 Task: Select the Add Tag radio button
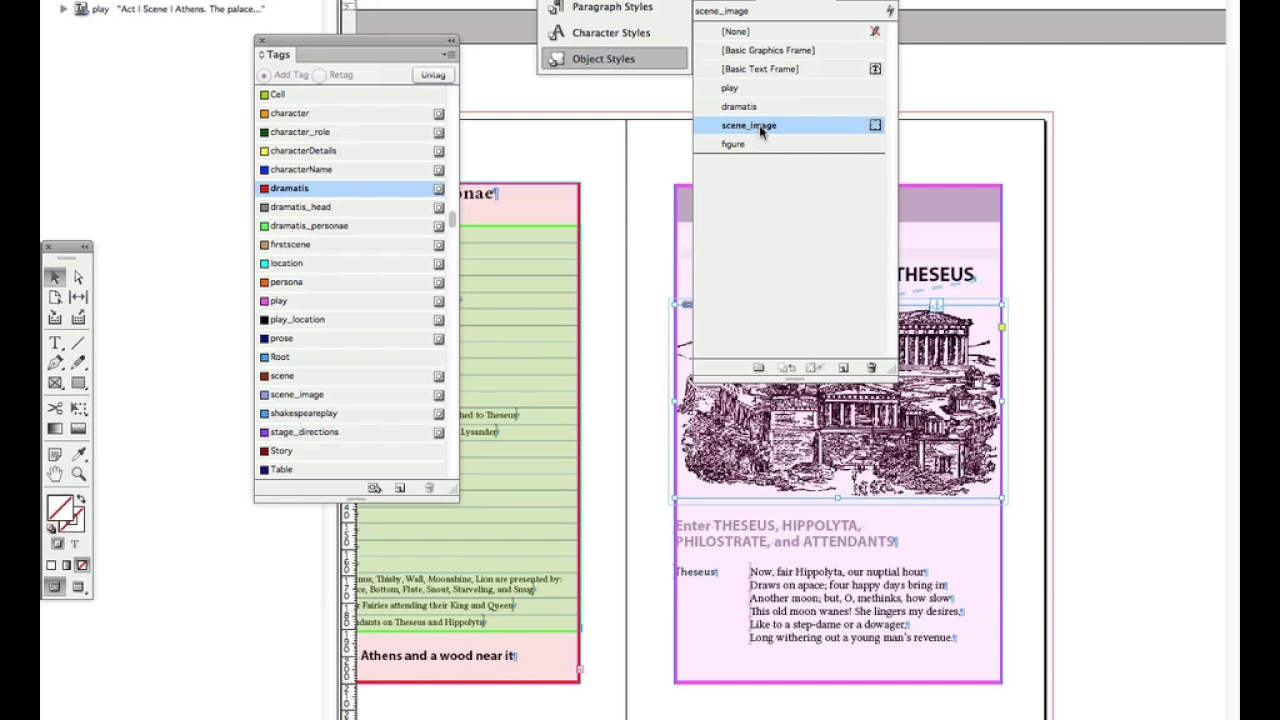[x=264, y=75]
